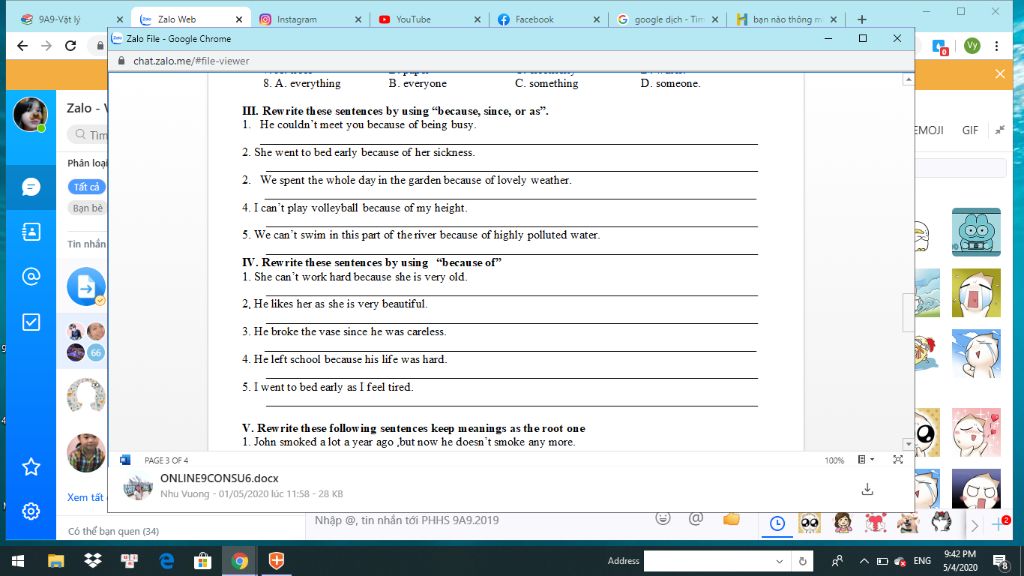The width and height of the screenshot is (1024, 576).
Task: Switch to the YouTube browser tab
Action: coord(429,20)
